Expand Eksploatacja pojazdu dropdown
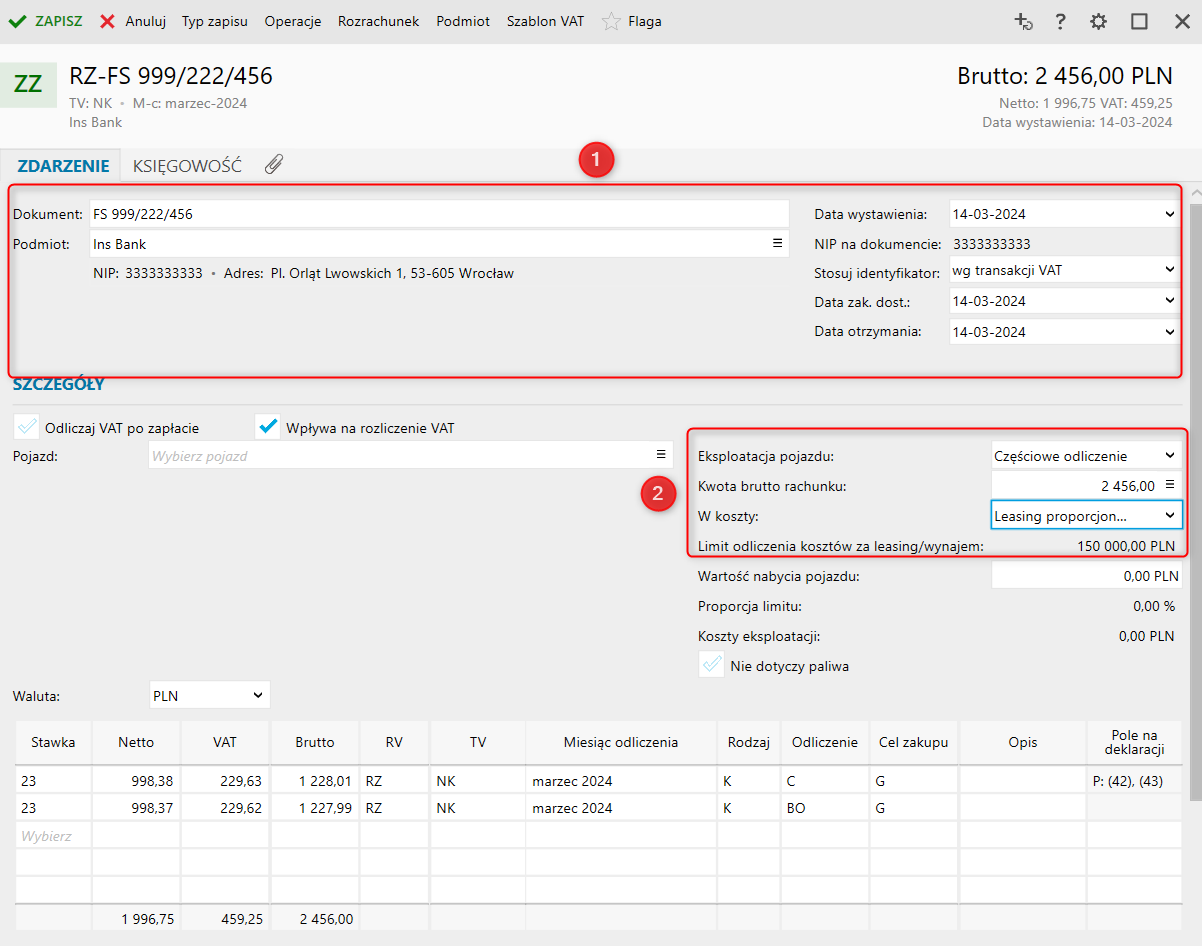Image resolution: width=1202 pixels, height=946 pixels. coord(1086,455)
